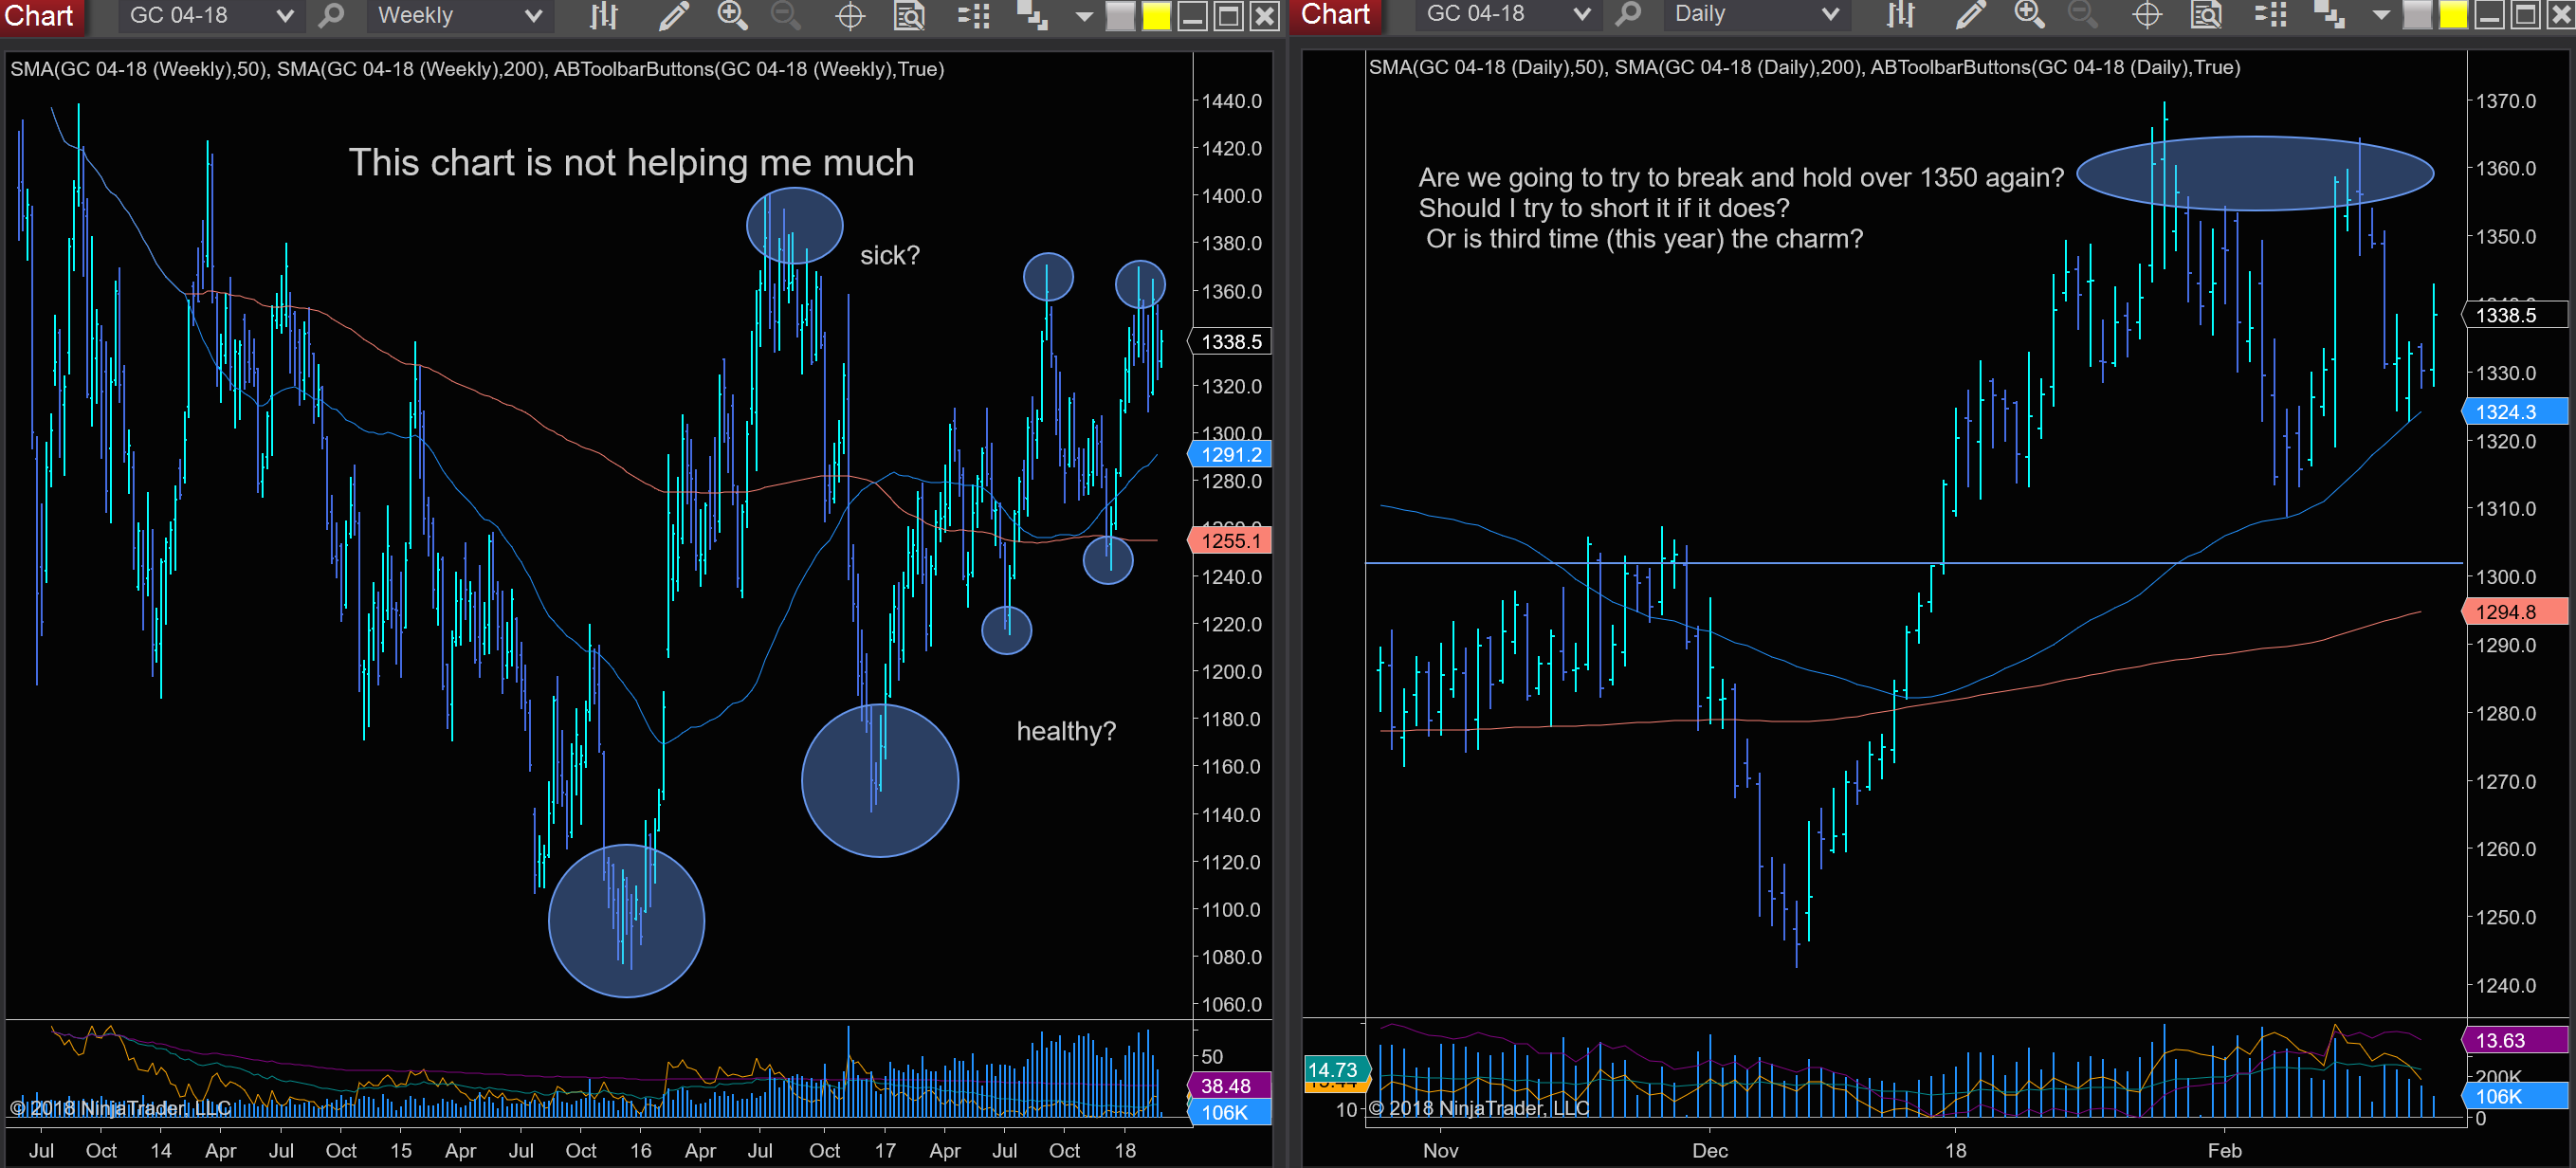
Task: Click yellow link swatch in Weekly chart
Action: point(1156,16)
